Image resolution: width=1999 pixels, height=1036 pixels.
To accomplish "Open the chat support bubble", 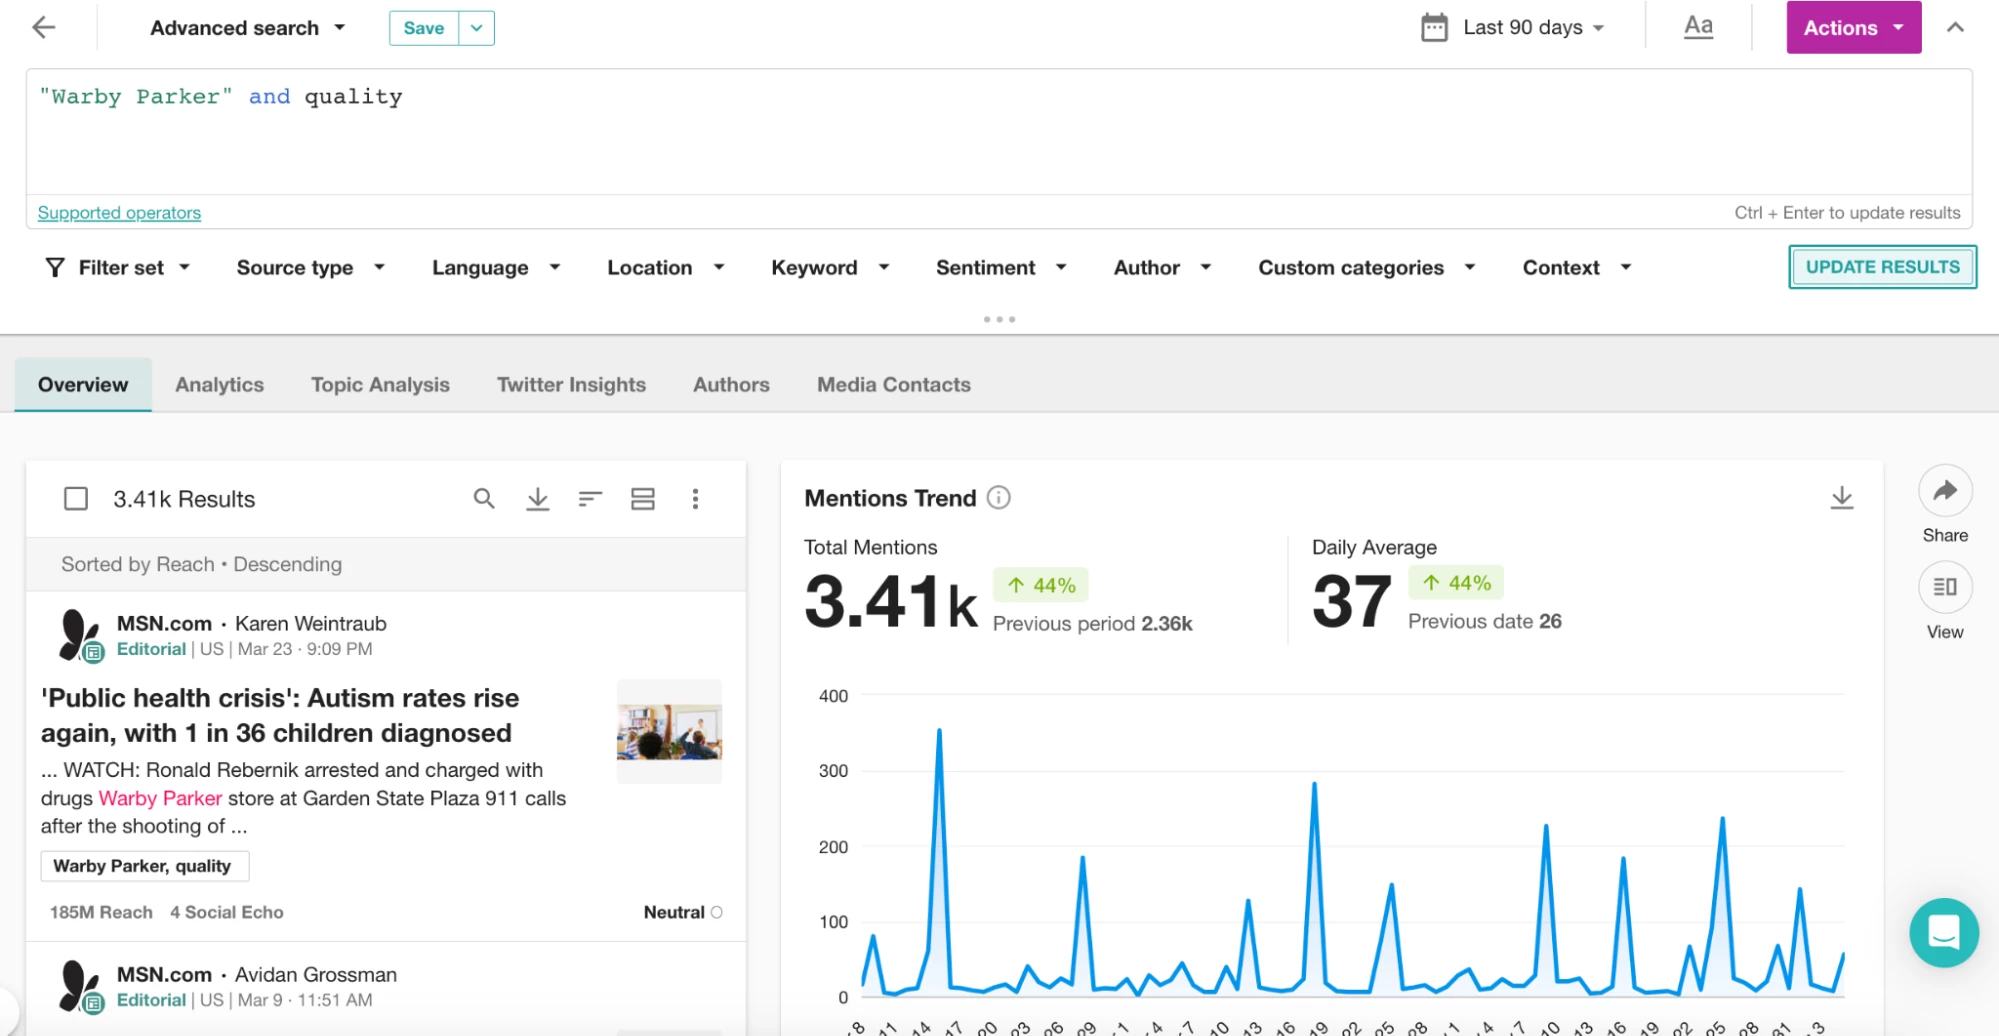I will (x=1943, y=933).
